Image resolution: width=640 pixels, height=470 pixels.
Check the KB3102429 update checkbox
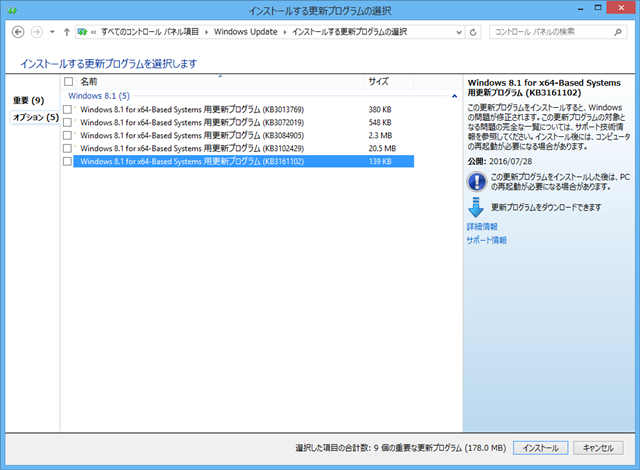tap(67, 148)
